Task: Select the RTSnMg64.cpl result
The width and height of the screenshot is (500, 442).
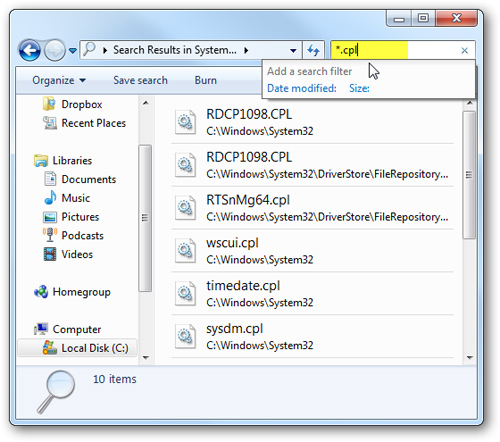Action: 312,208
